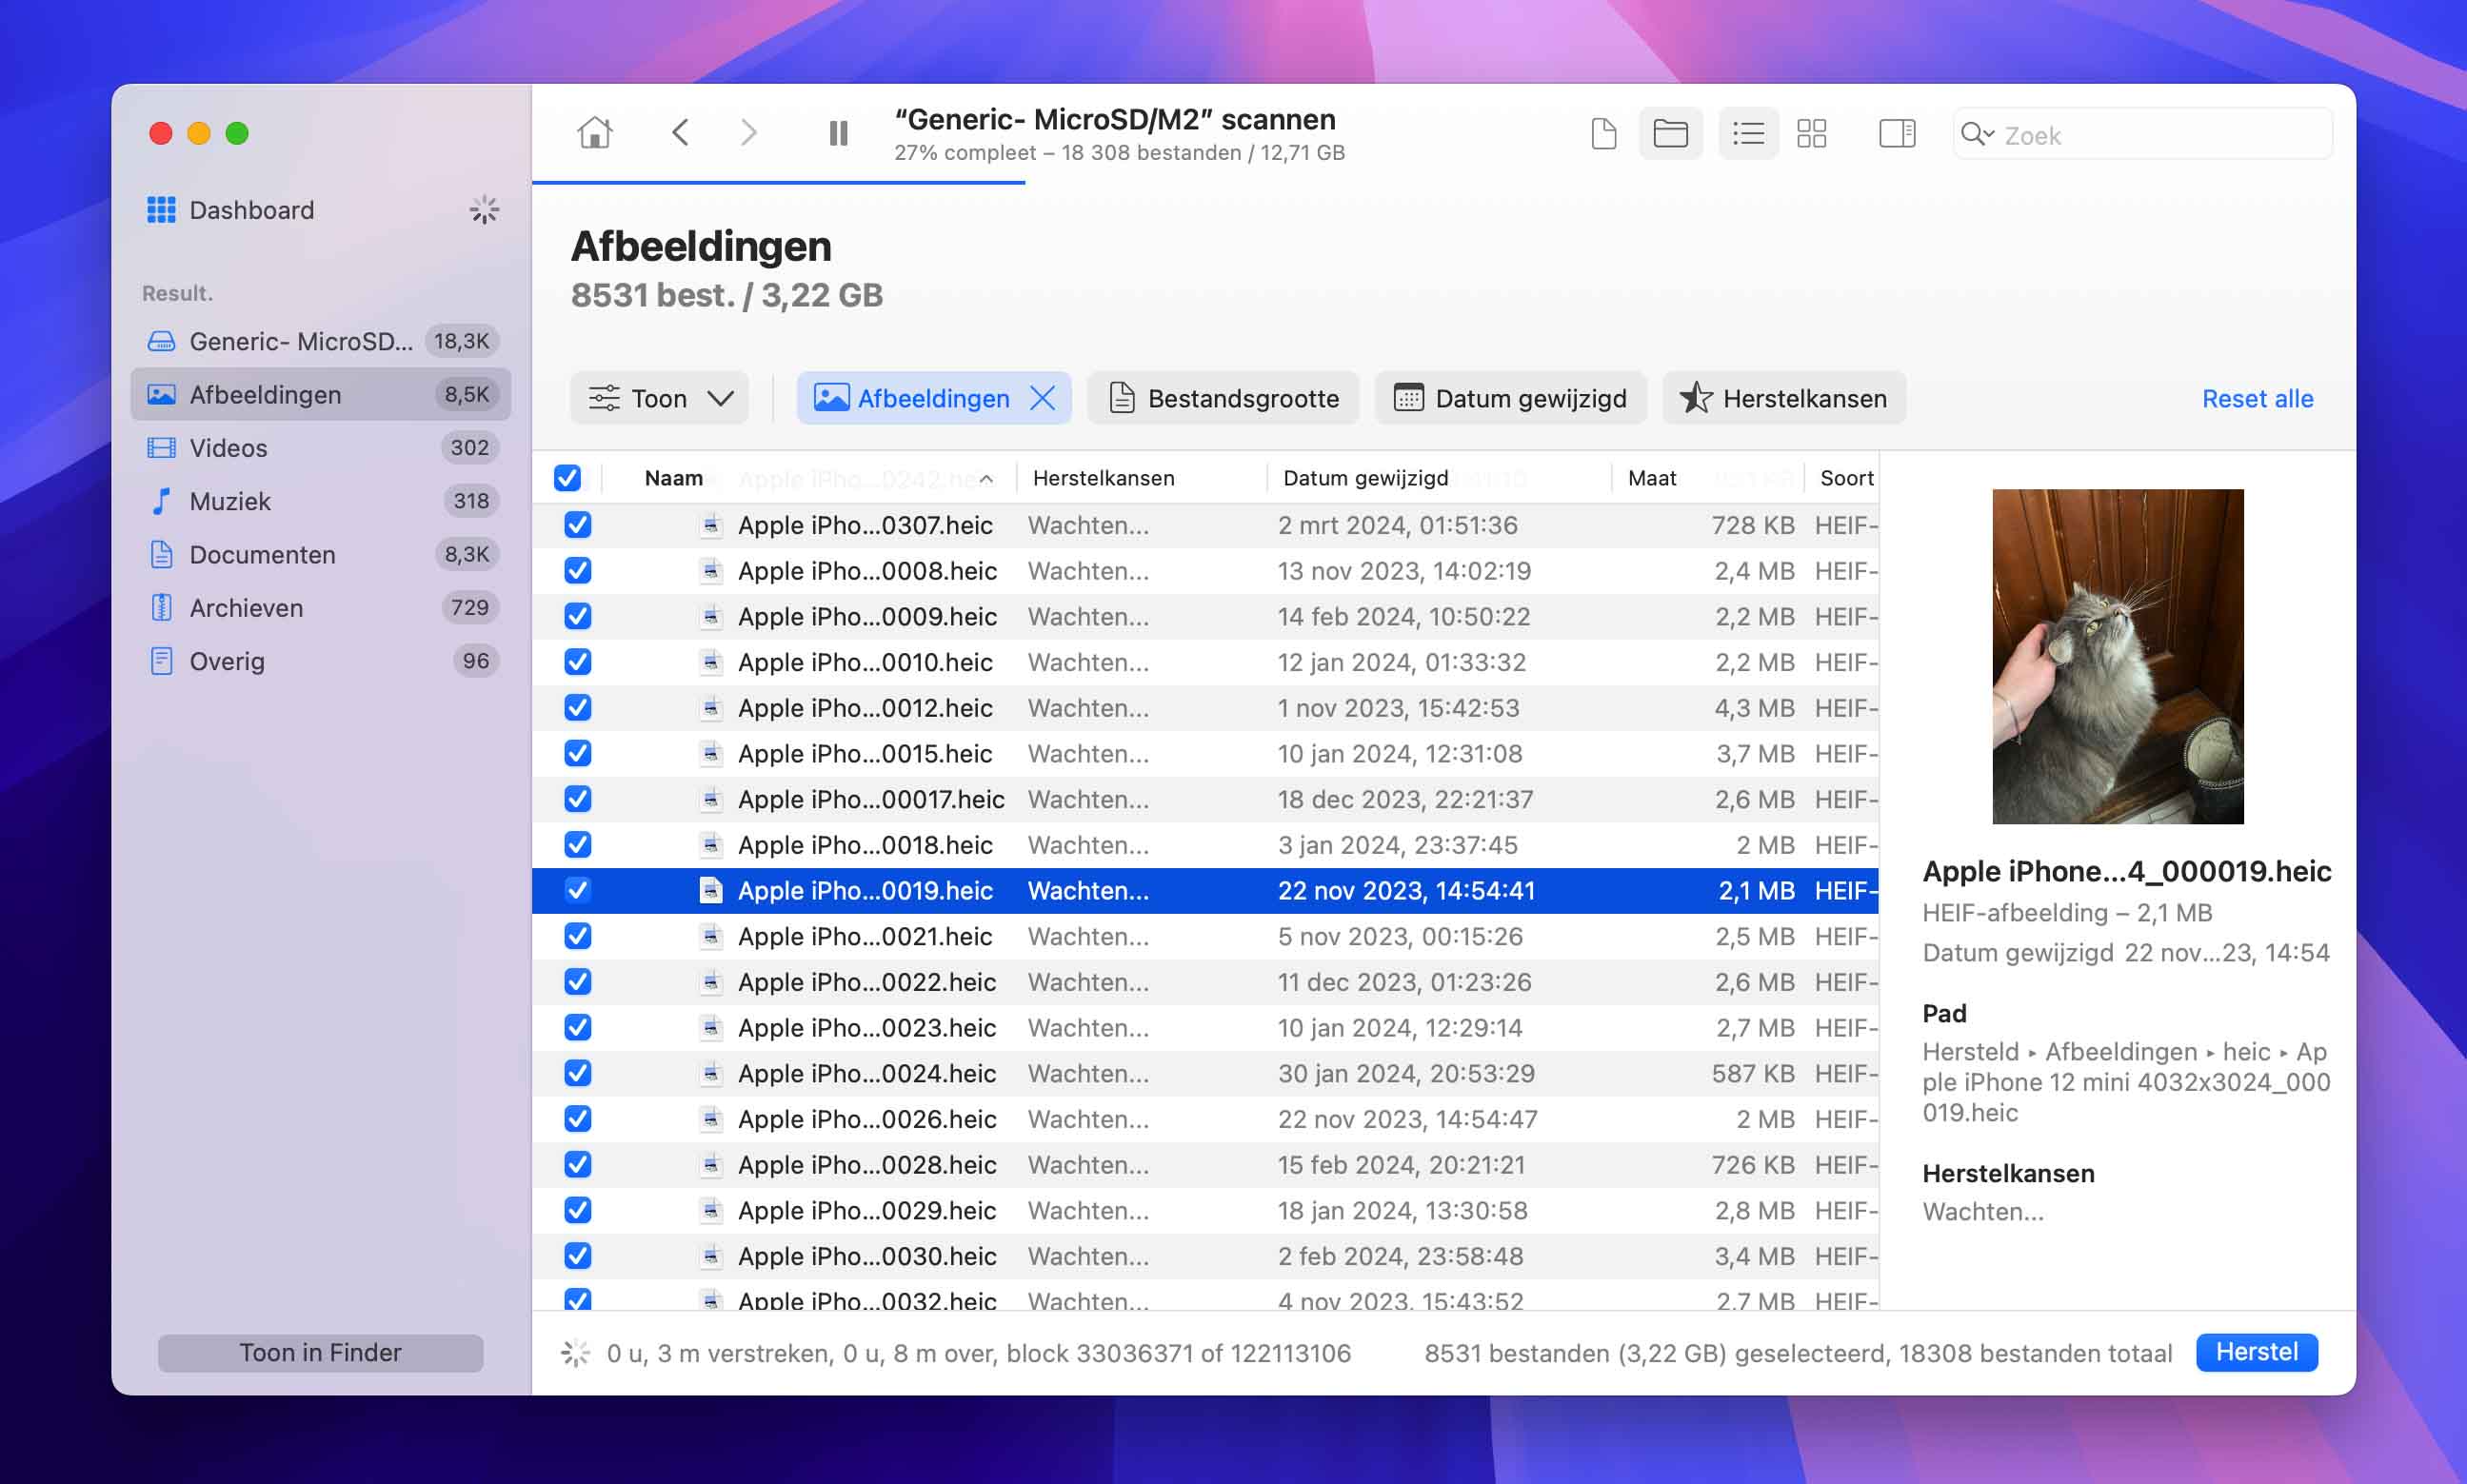The image size is (2467, 1484).
Task: Uncheck the Apple iPho...0010.heic checkbox
Action: (x=578, y=662)
